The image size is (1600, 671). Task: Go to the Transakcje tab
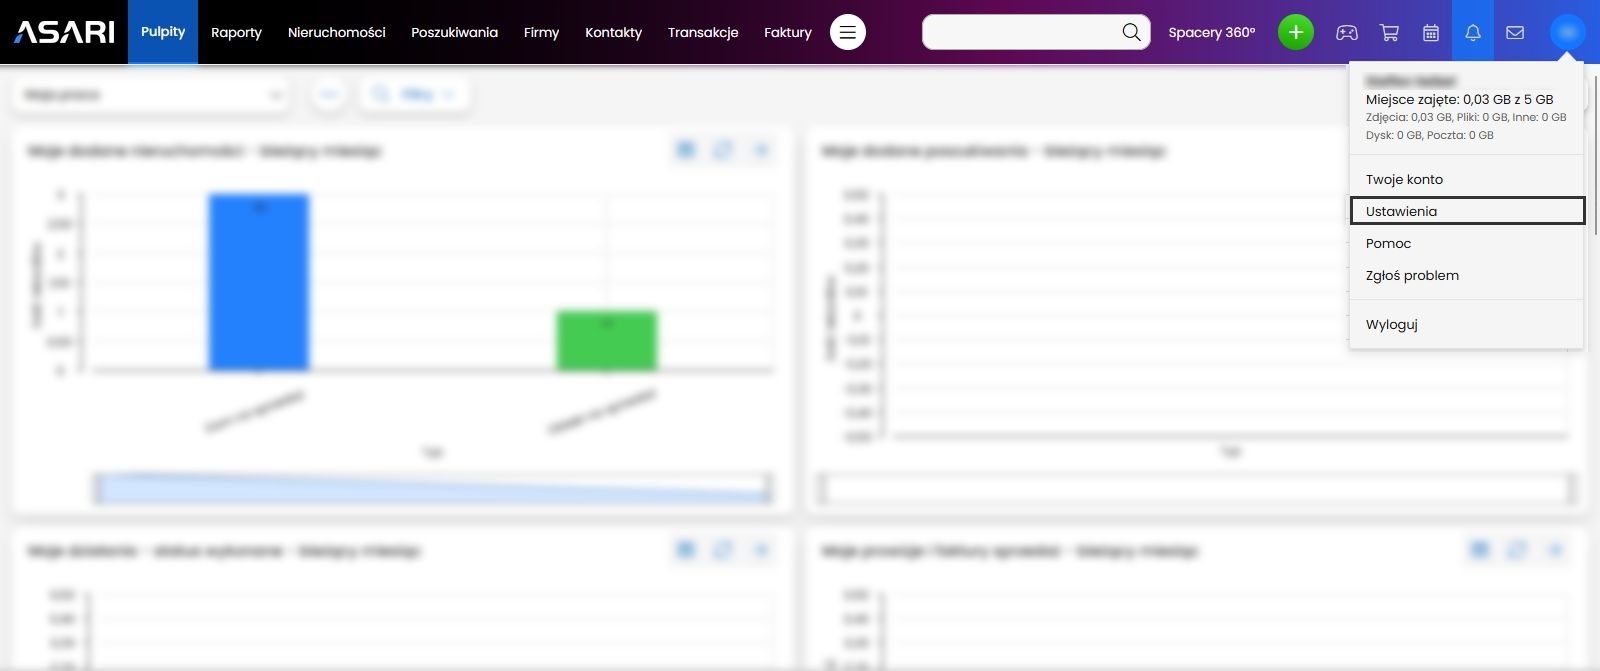[x=703, y=32]
